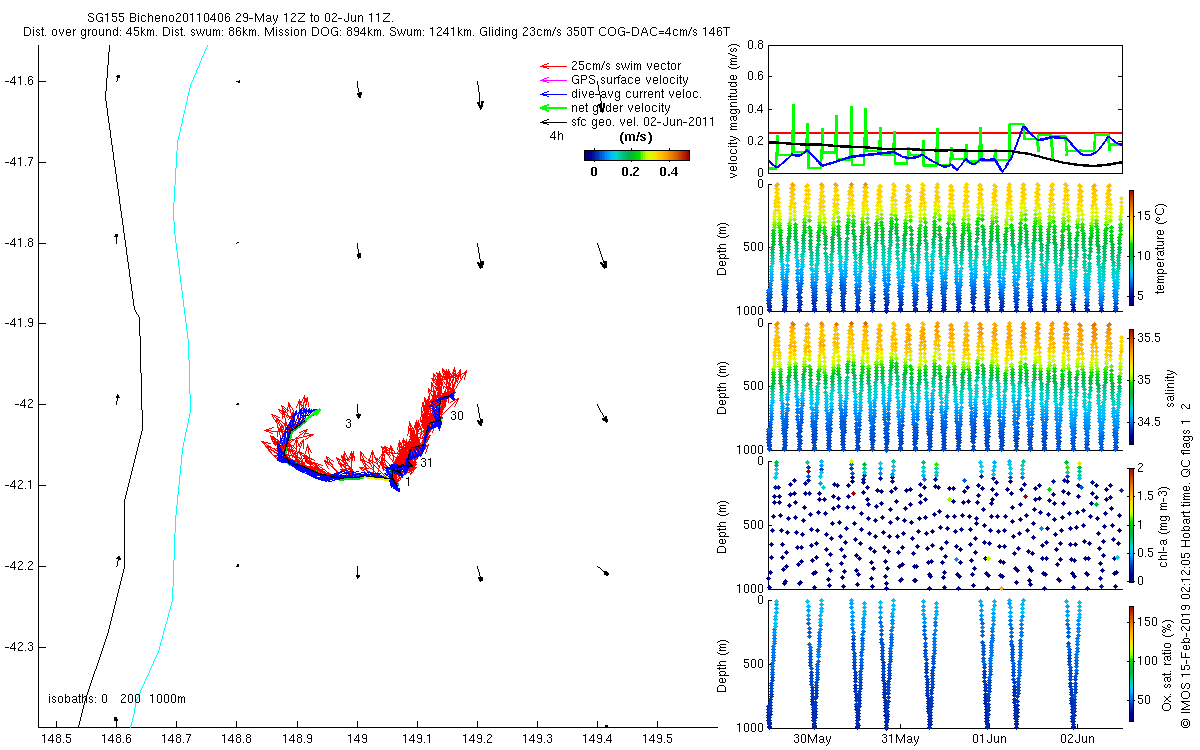Click the '1.5' tick on chl-a colorbar
The image size is (1200, 750).
click(1145, 496)
